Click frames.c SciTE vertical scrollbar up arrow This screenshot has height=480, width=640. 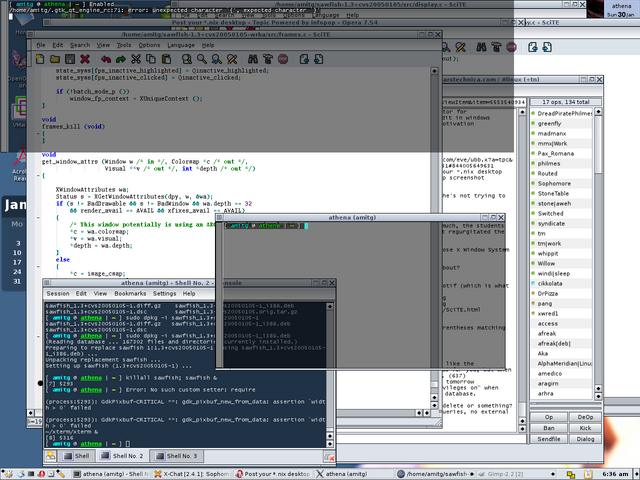(434, 71)
